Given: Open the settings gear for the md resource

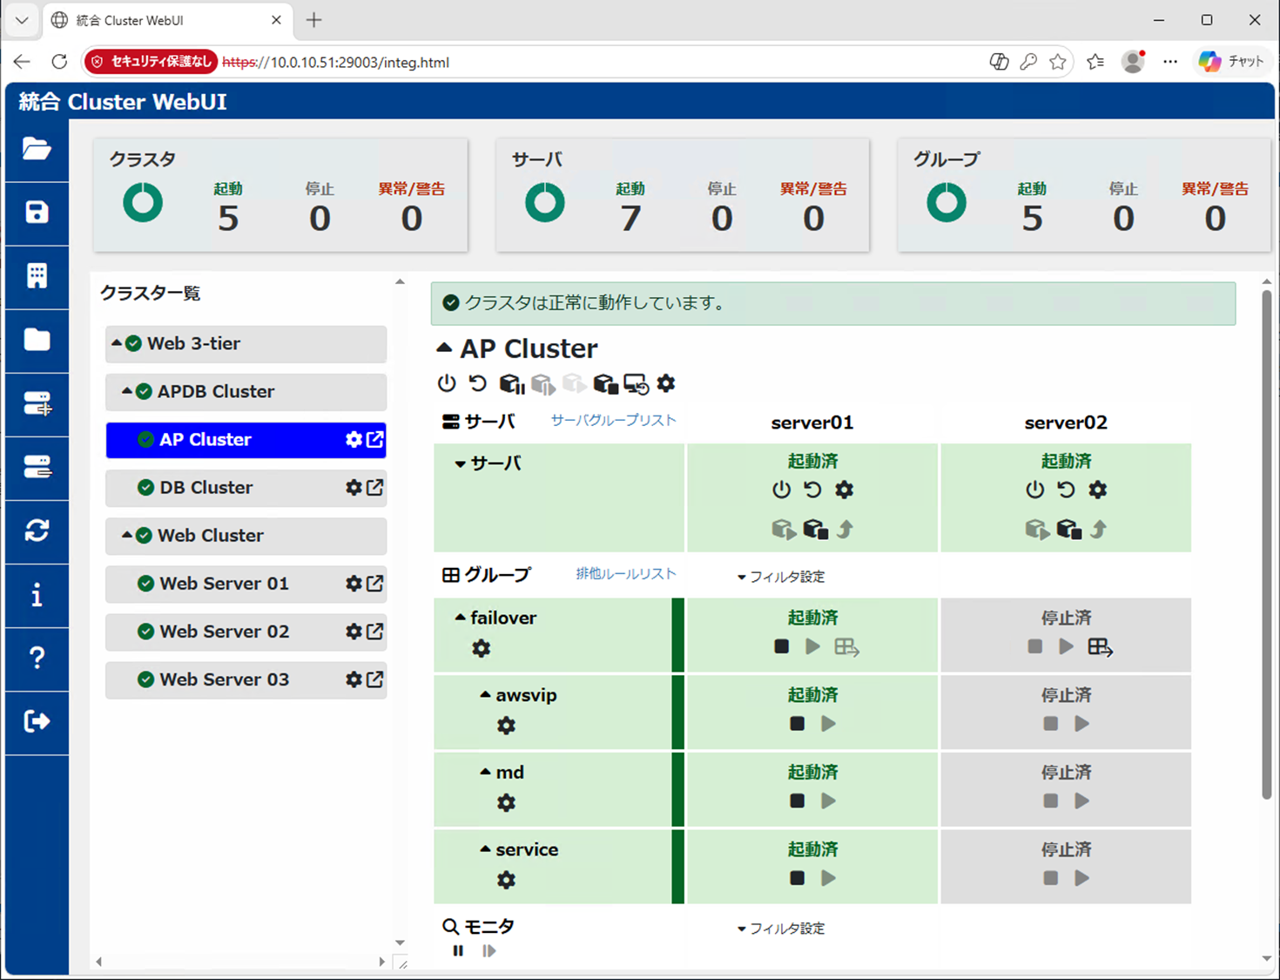Looking at the screenshot, I should 507,803.
